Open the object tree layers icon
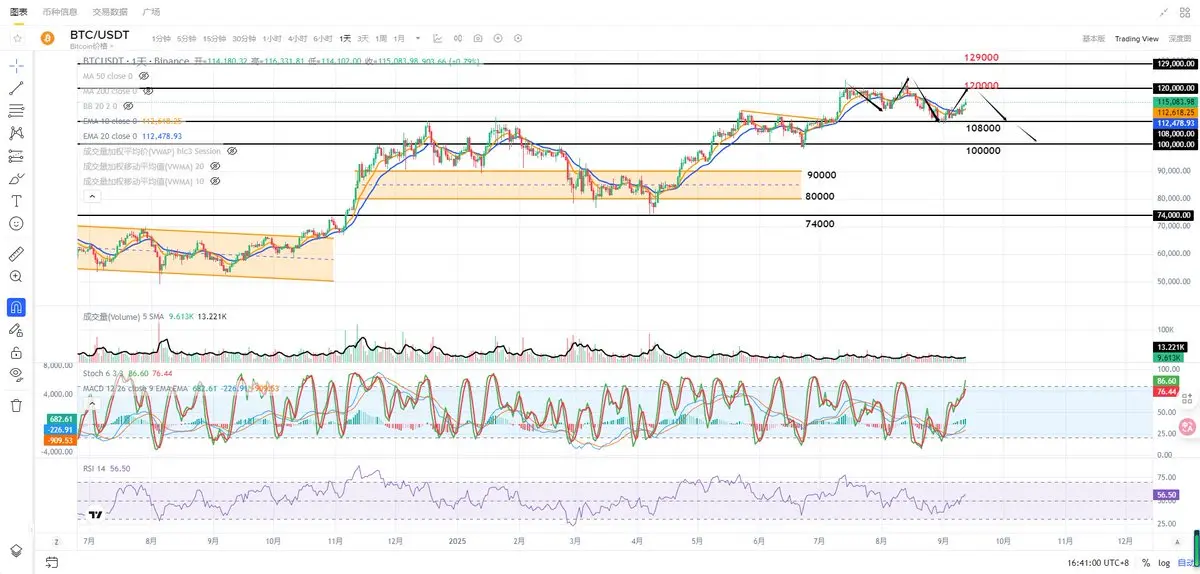 tap(16, 550)
